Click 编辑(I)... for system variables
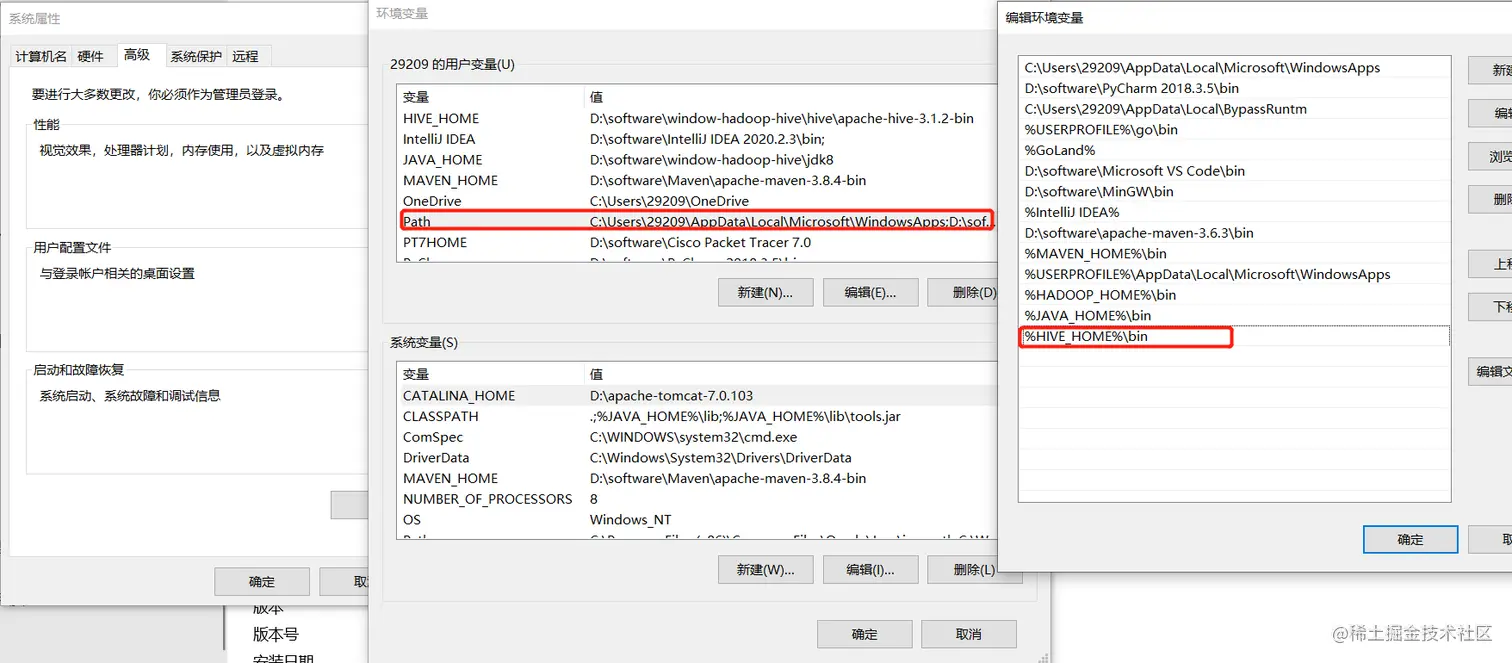Screen dimensions: 1512x663 pyautogui.click(x=870, y=569)
